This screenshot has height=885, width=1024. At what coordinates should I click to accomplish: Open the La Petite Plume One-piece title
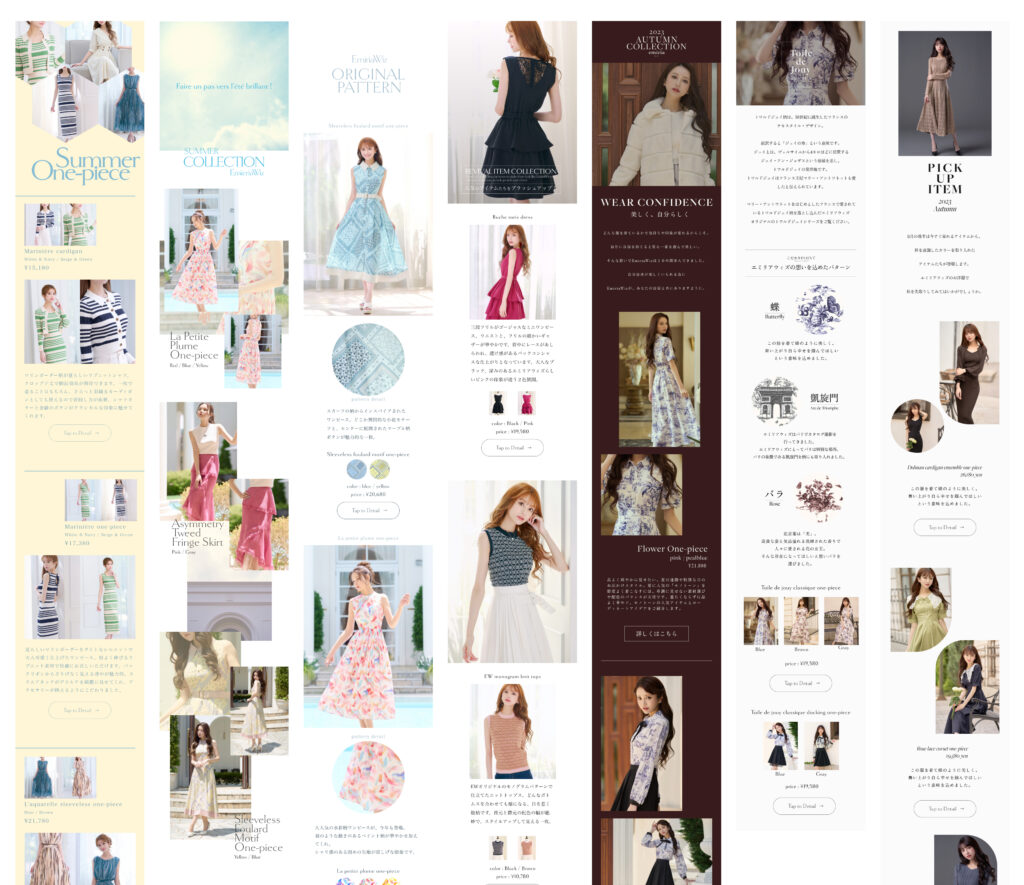click(193, 345)
